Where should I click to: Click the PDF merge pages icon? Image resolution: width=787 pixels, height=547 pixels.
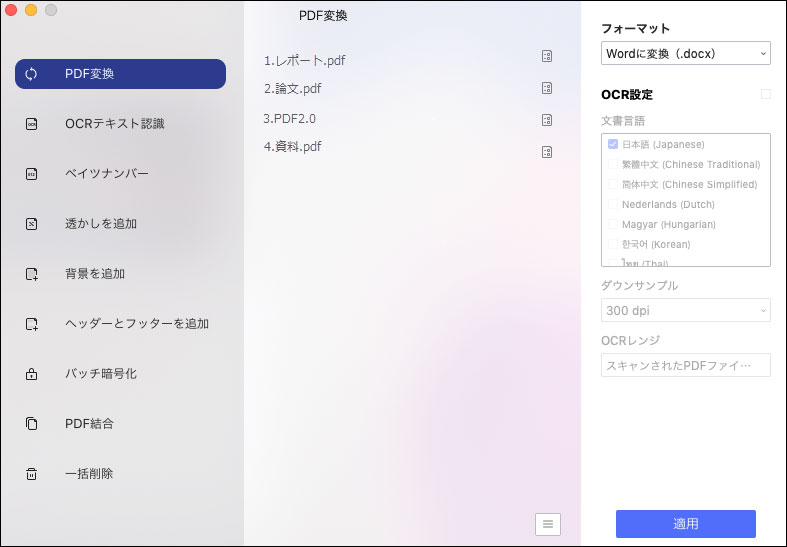[31, 424]
